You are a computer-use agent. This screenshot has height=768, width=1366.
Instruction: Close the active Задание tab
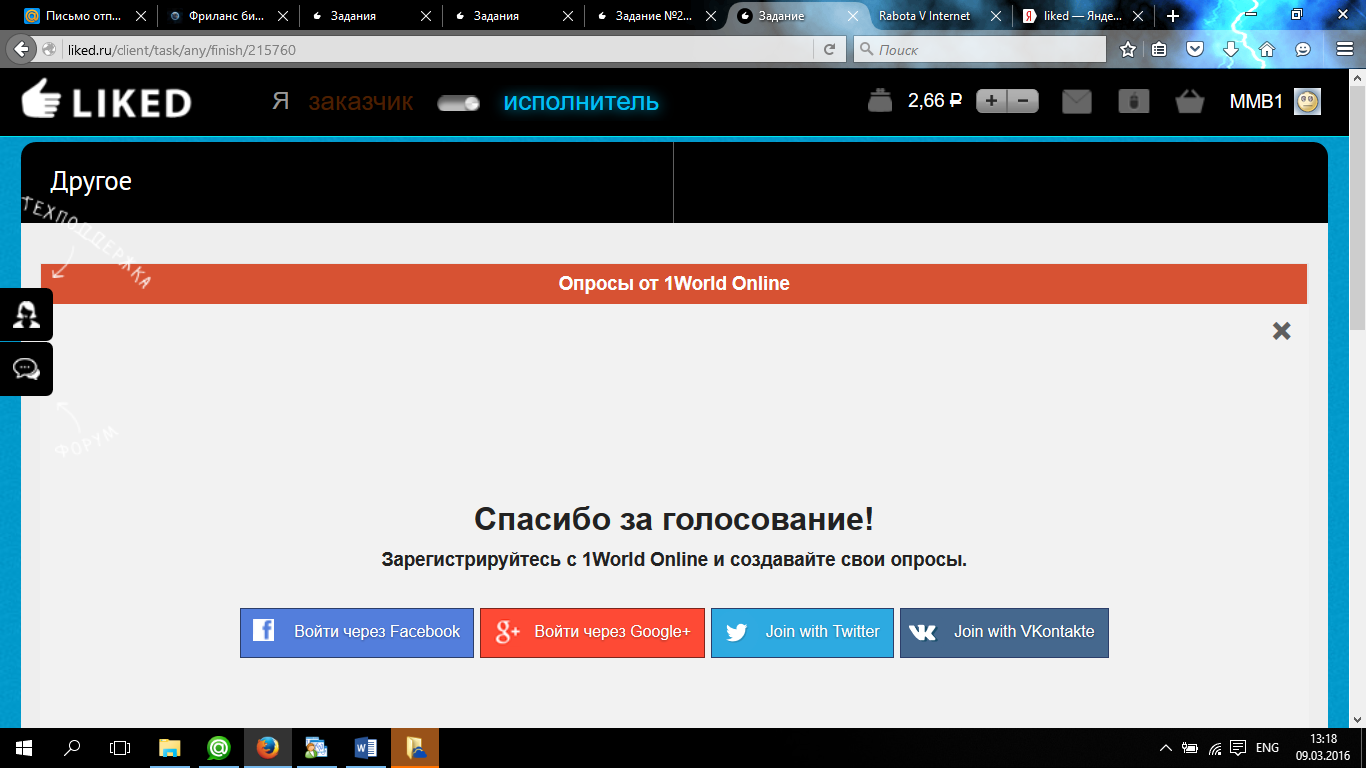(x=854, y=16)
